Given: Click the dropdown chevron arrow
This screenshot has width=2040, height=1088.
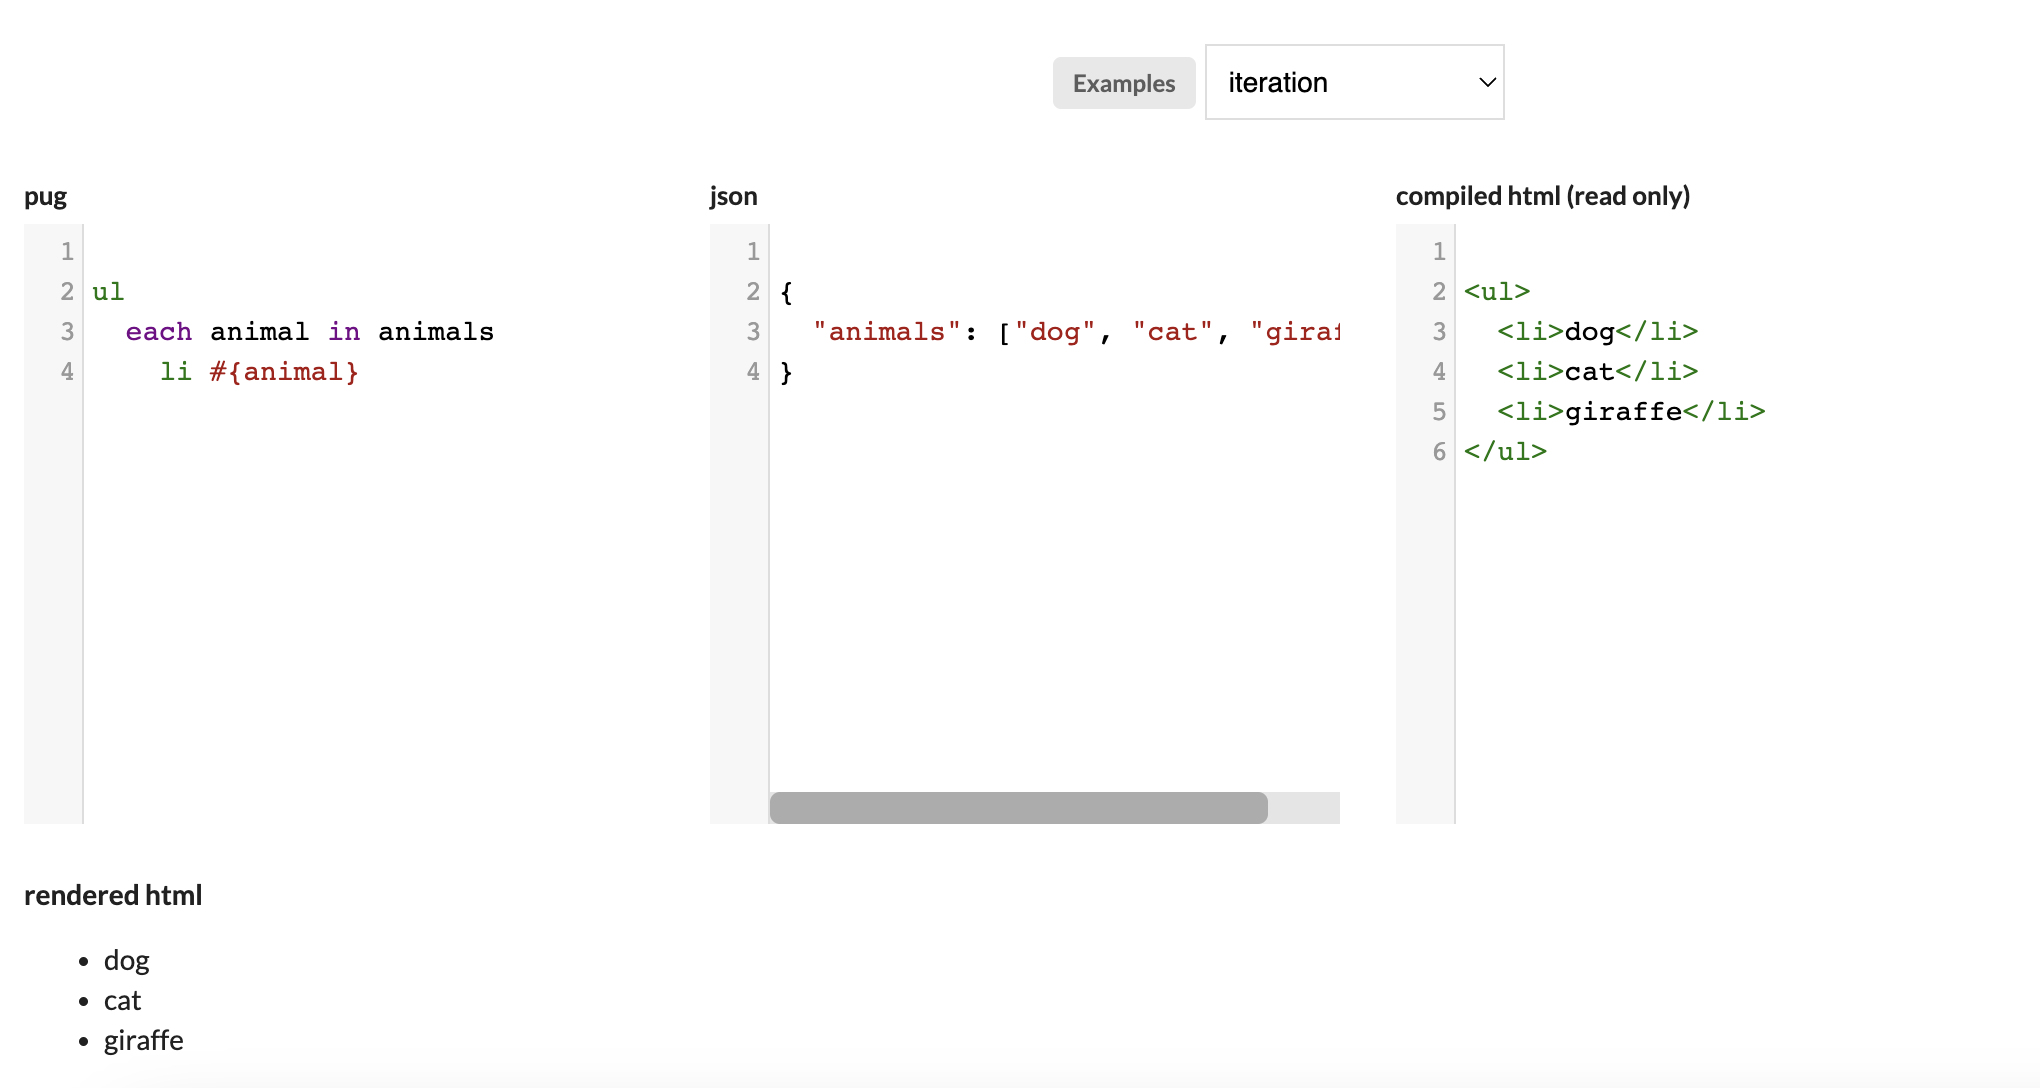Looking at the screenshot, I should point(1487,82).
